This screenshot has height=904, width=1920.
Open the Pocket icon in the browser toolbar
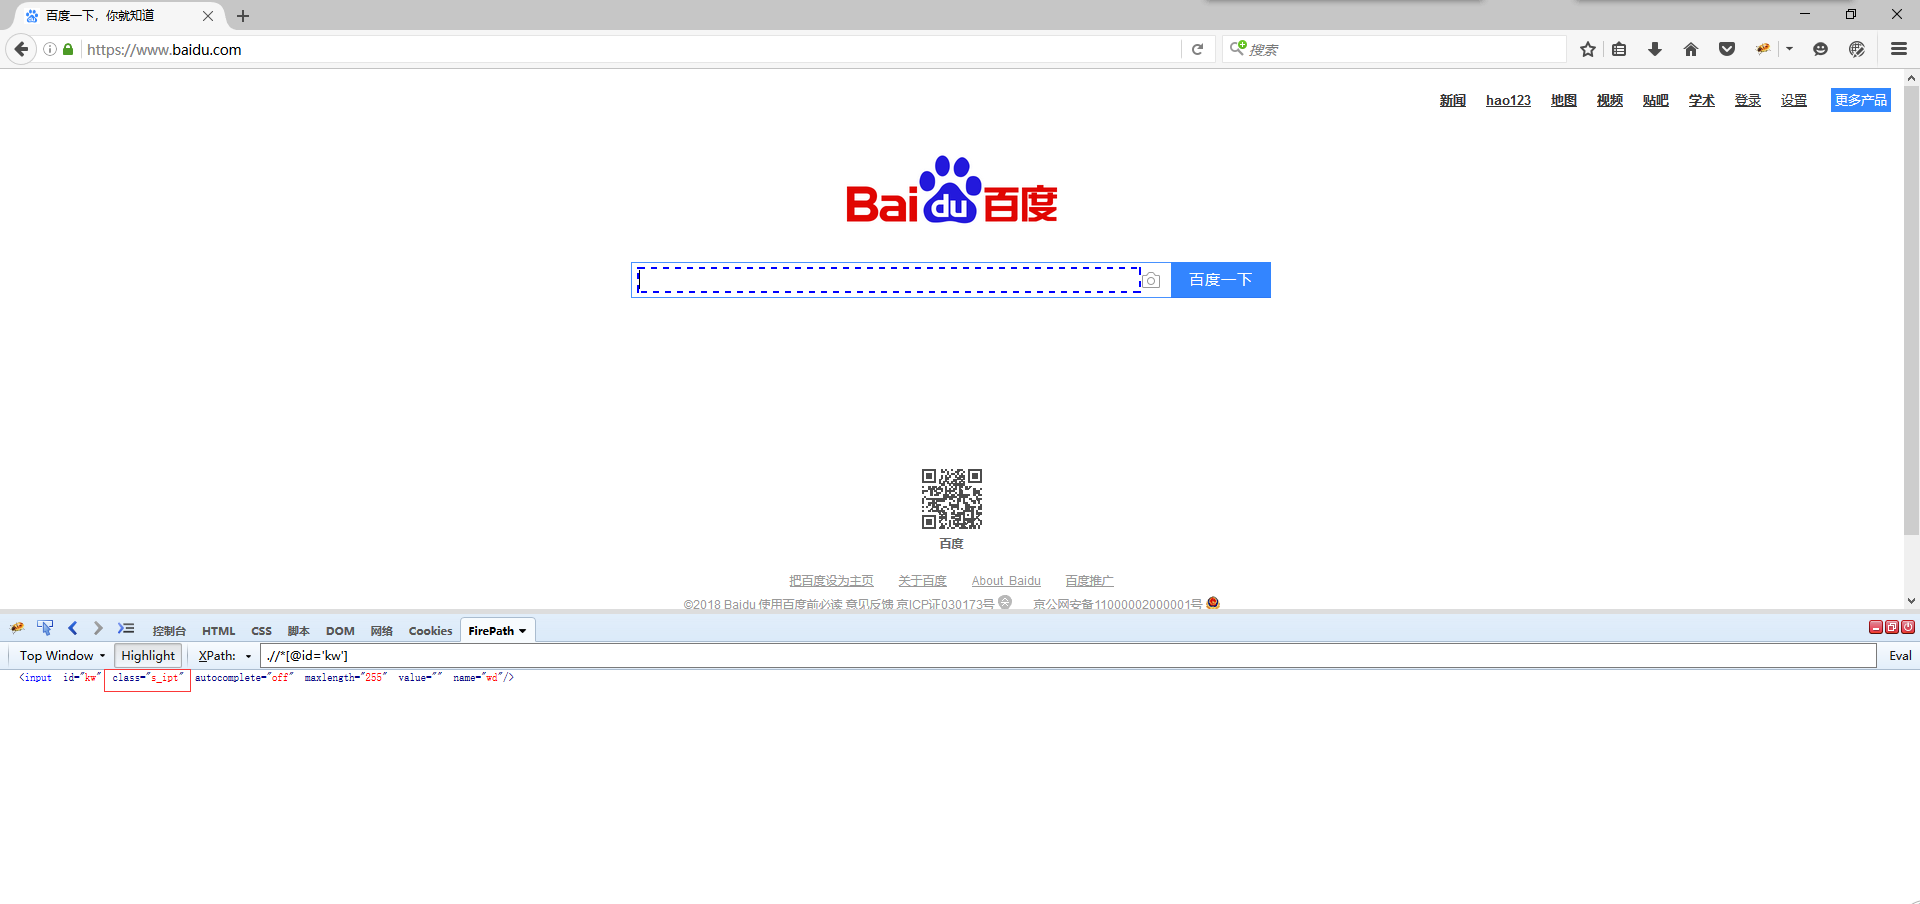(1727, 49)
